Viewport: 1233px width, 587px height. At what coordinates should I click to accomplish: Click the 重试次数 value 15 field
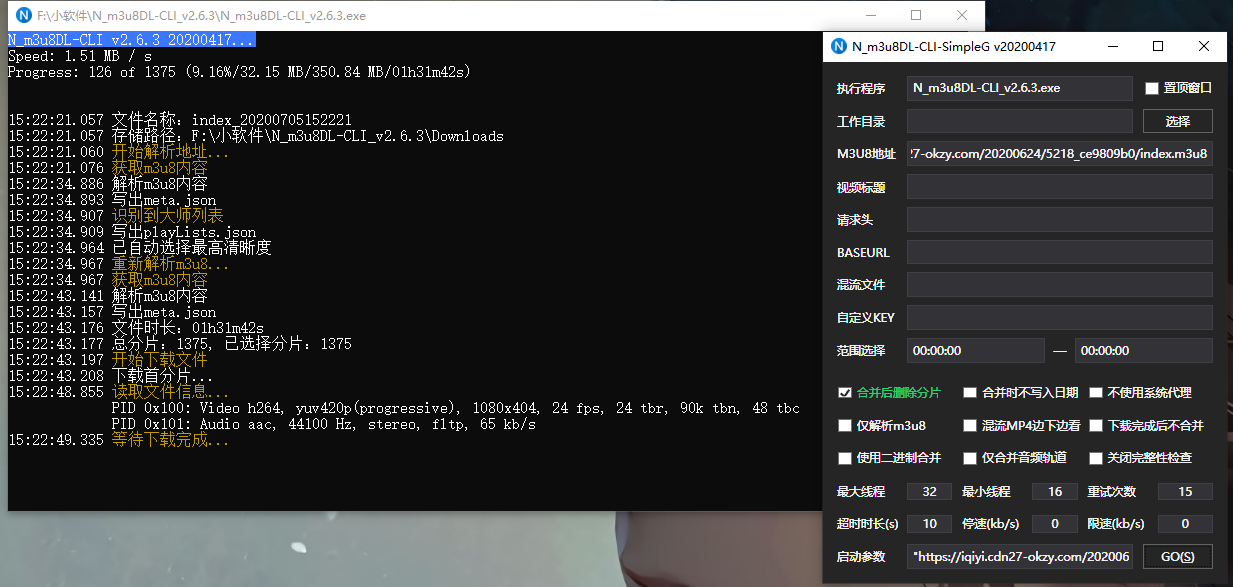(x=1186, y=492)
